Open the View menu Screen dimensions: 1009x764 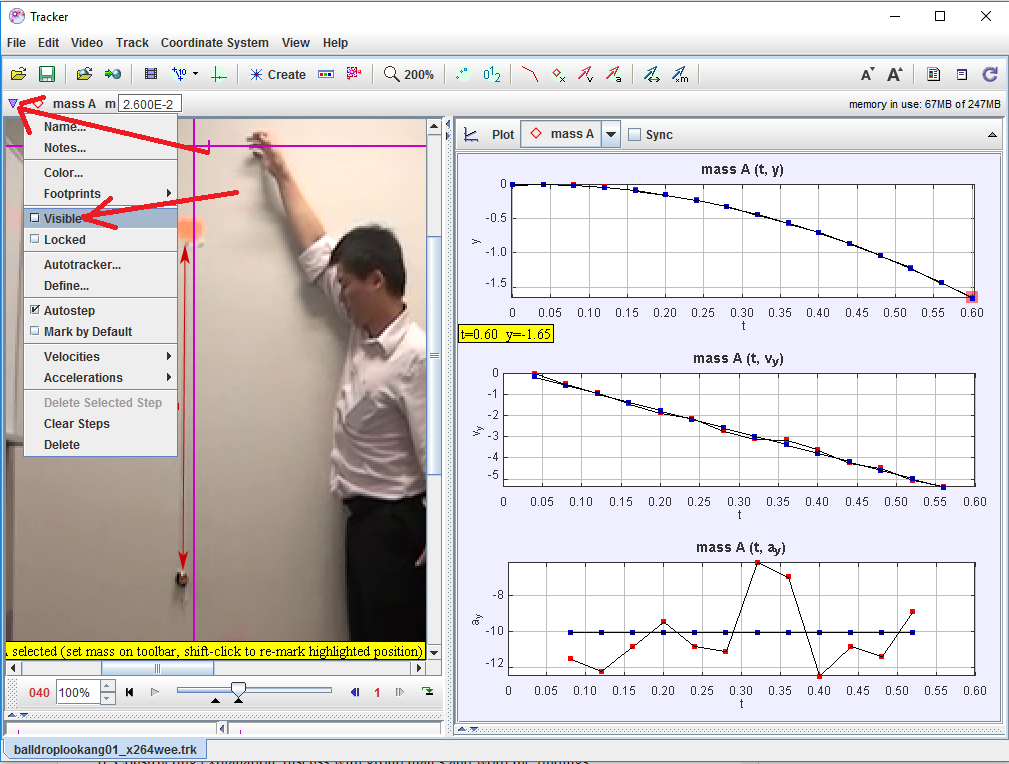tap(296, 42)
